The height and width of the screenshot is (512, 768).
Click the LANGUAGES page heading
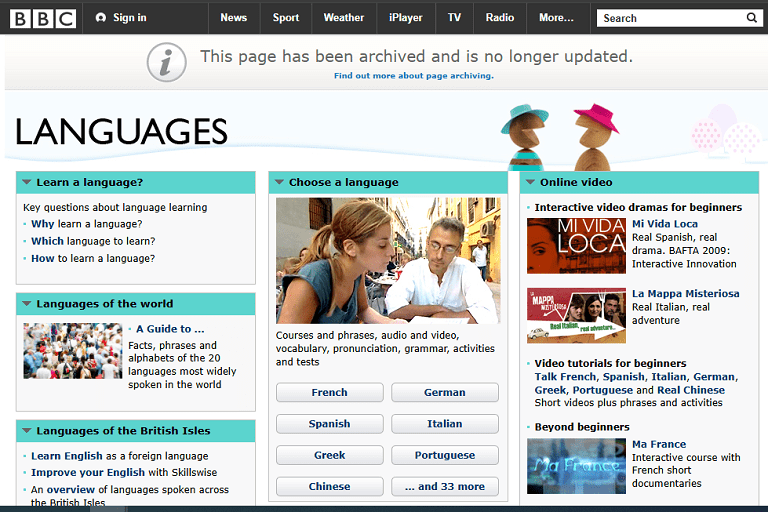121,132
